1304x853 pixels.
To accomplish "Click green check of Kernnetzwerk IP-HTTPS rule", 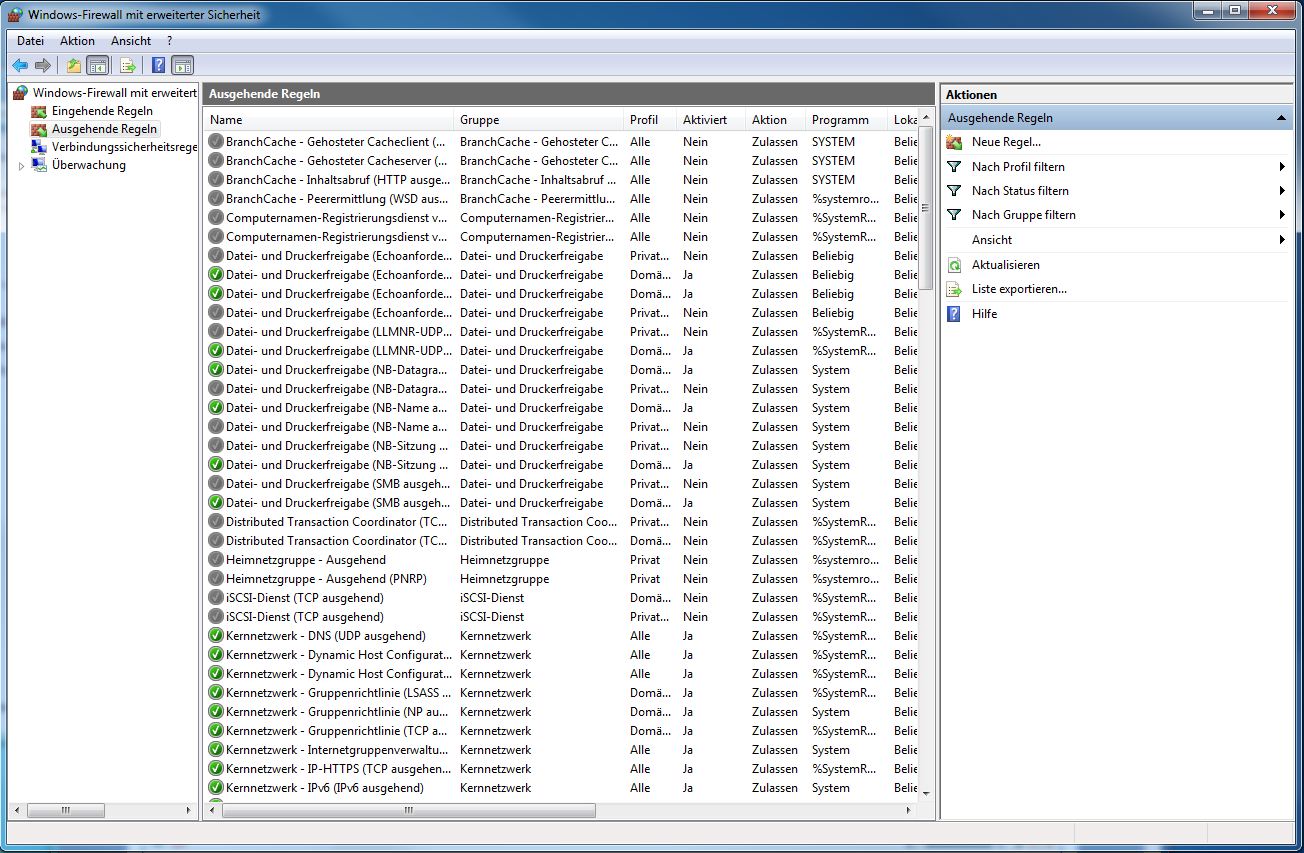I will tap(216, 769).
